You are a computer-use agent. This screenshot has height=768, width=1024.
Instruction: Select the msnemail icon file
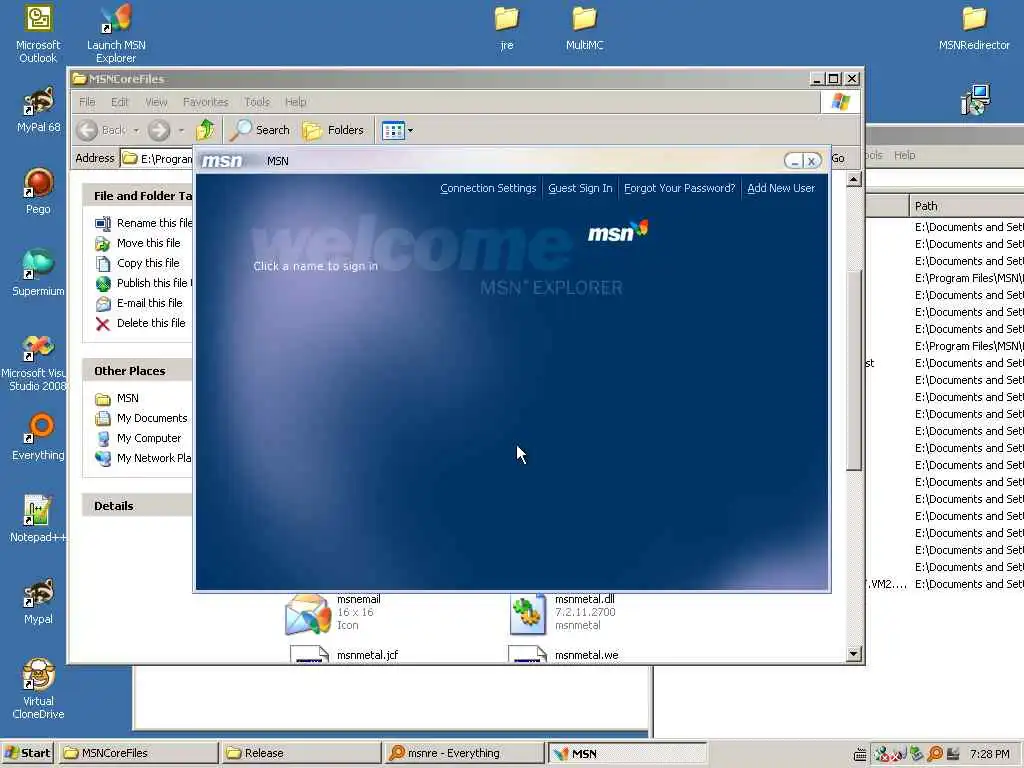(x=333, y=613)
